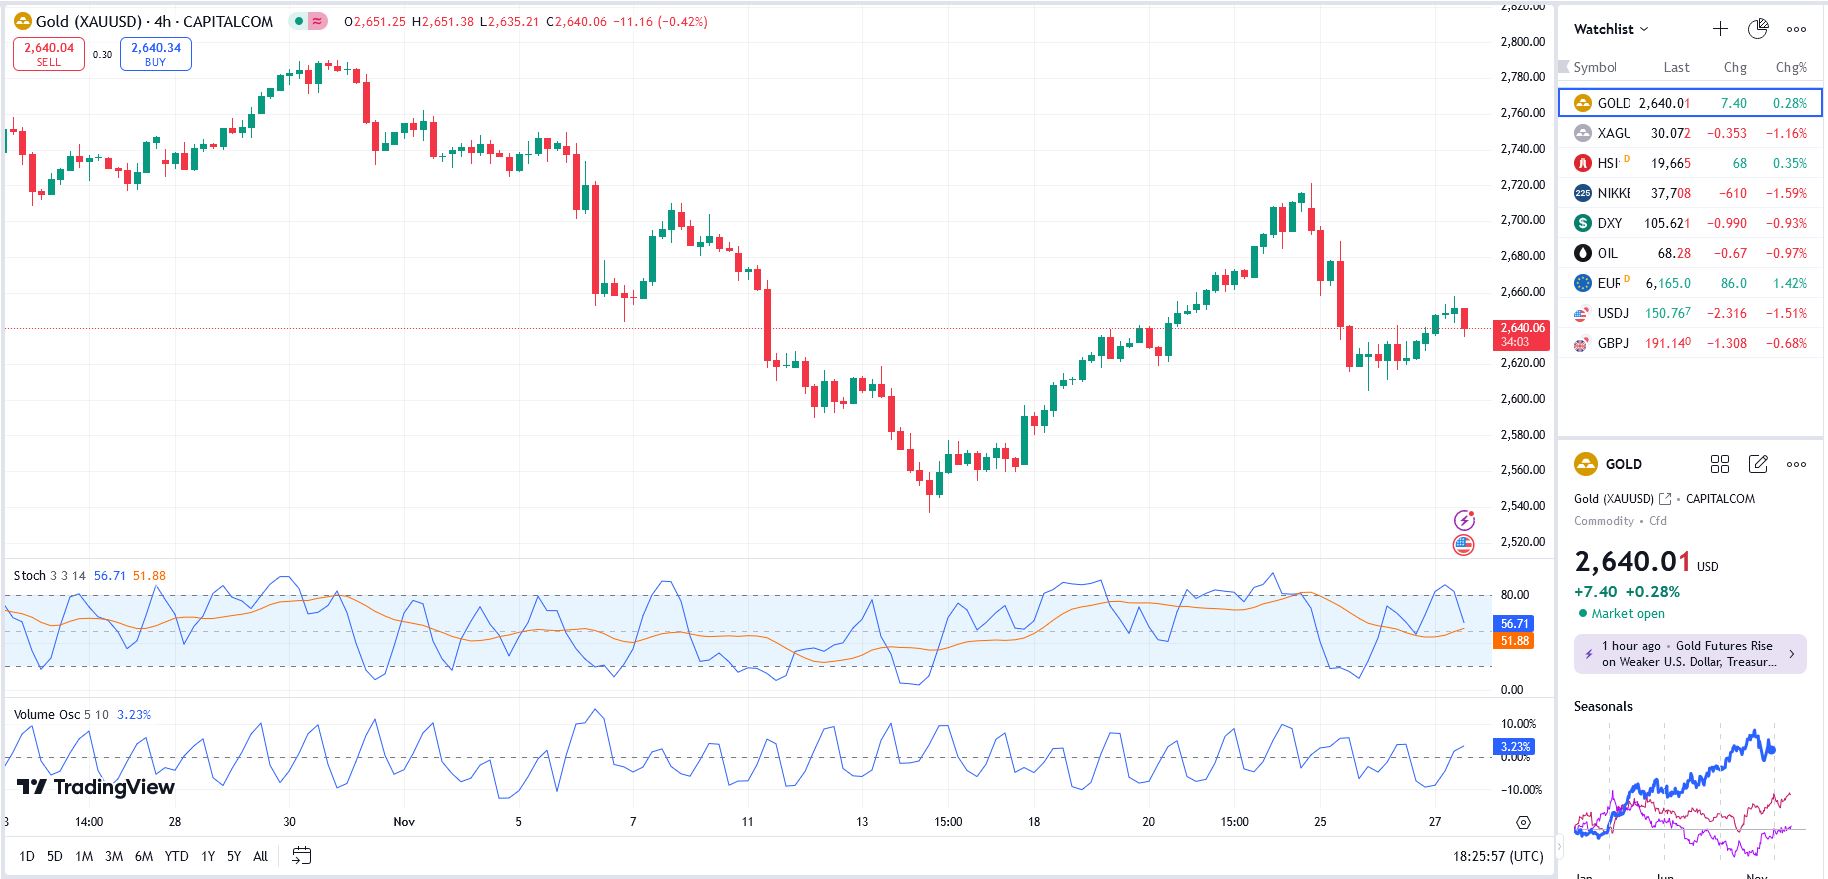Open chart settings gear on time axis
The height and width of the screenshot is (879, 1828).
[x=1523, y=822]
